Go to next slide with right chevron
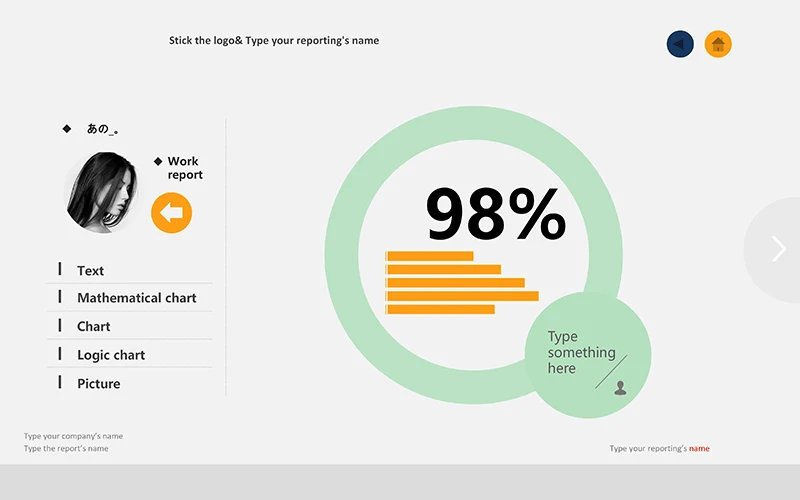800x500 pixels. [x=779, y=249]
